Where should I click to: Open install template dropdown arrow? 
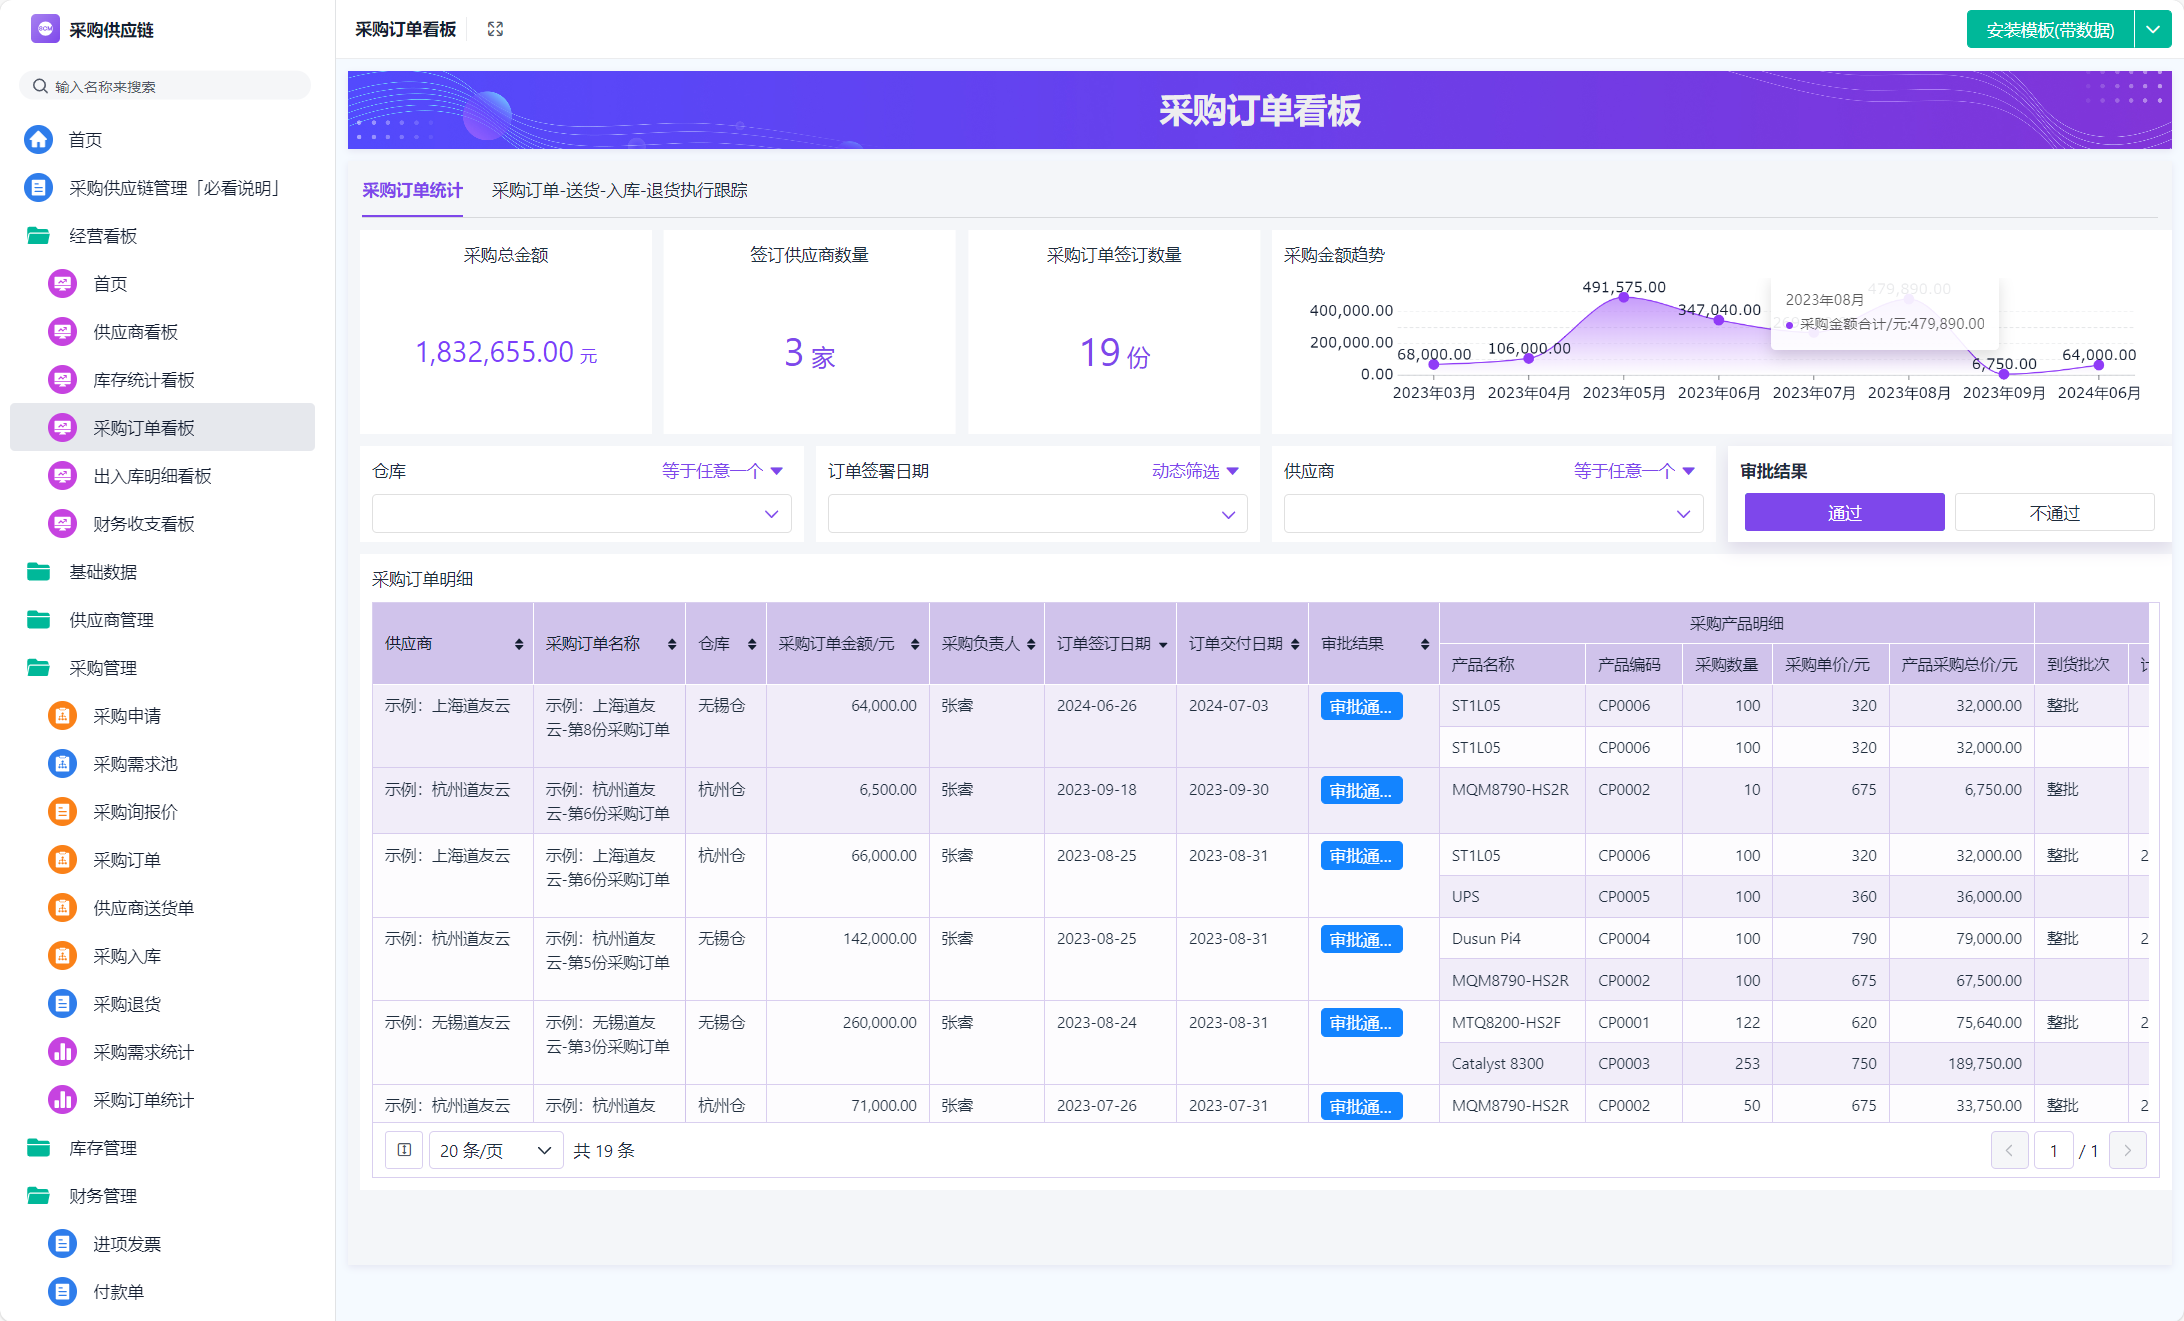2152,30
